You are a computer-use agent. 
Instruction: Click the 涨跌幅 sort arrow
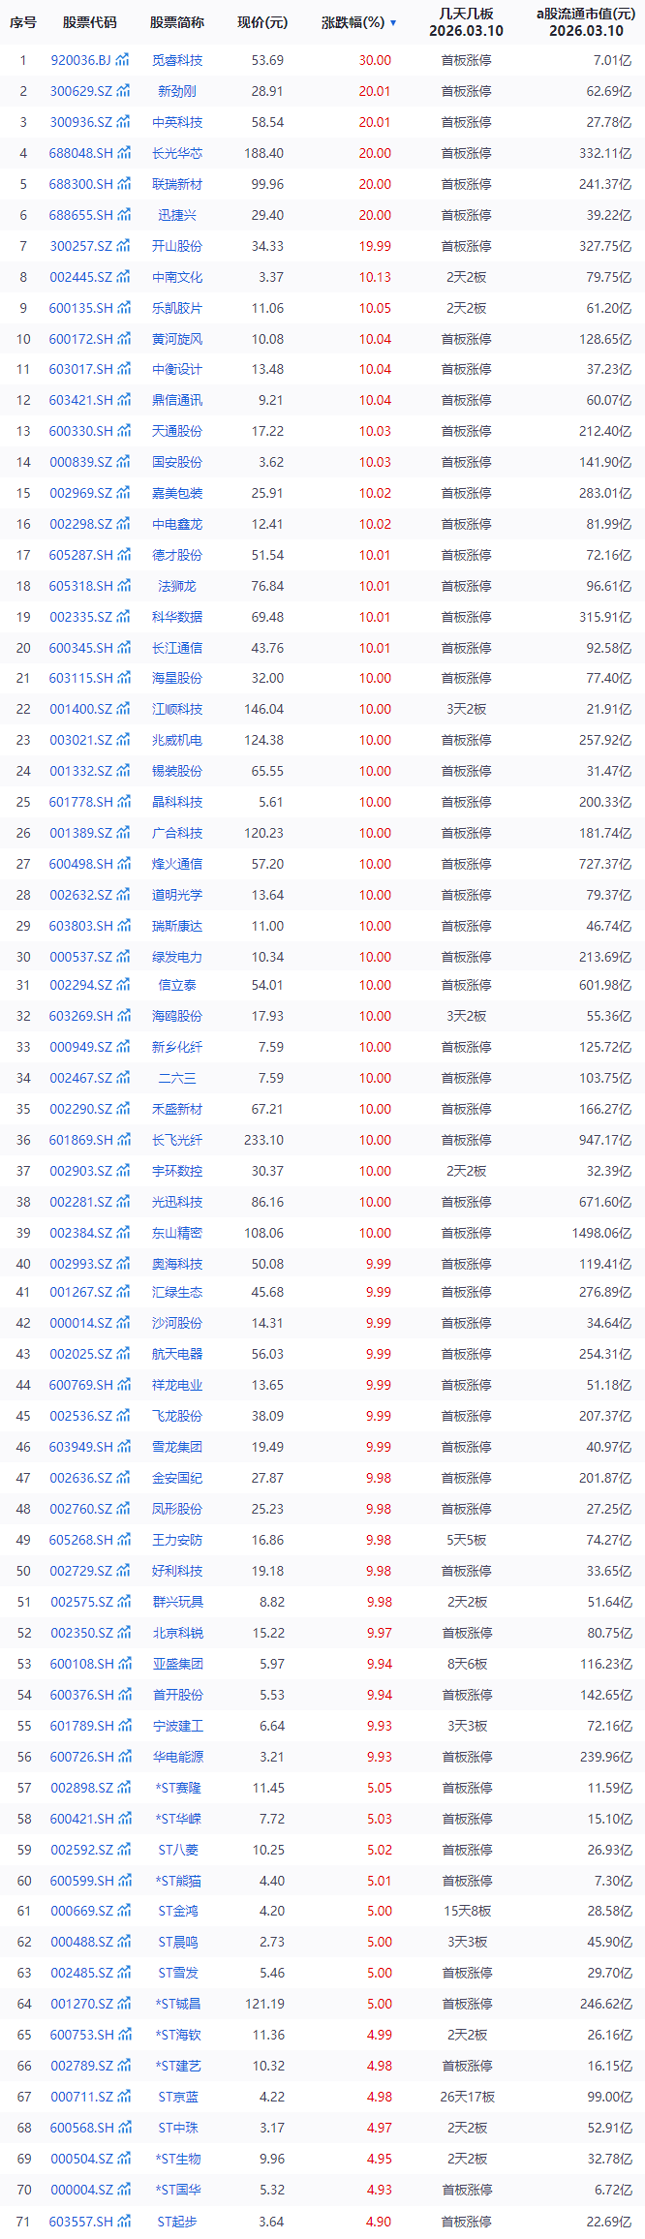coord(393,23)
